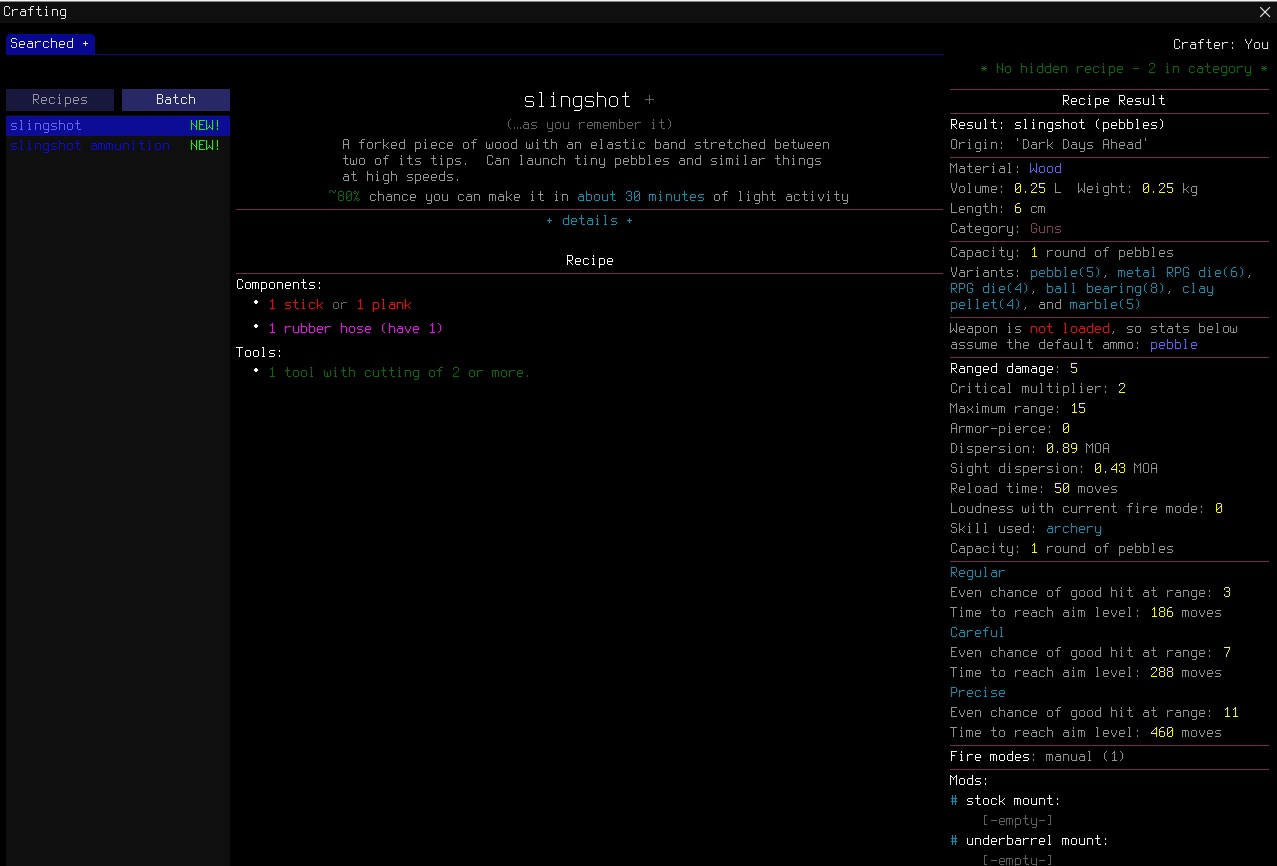This screenshot has height=866, width=1277.
Task: Click '1 plank' component
Action: click(384, 305)
